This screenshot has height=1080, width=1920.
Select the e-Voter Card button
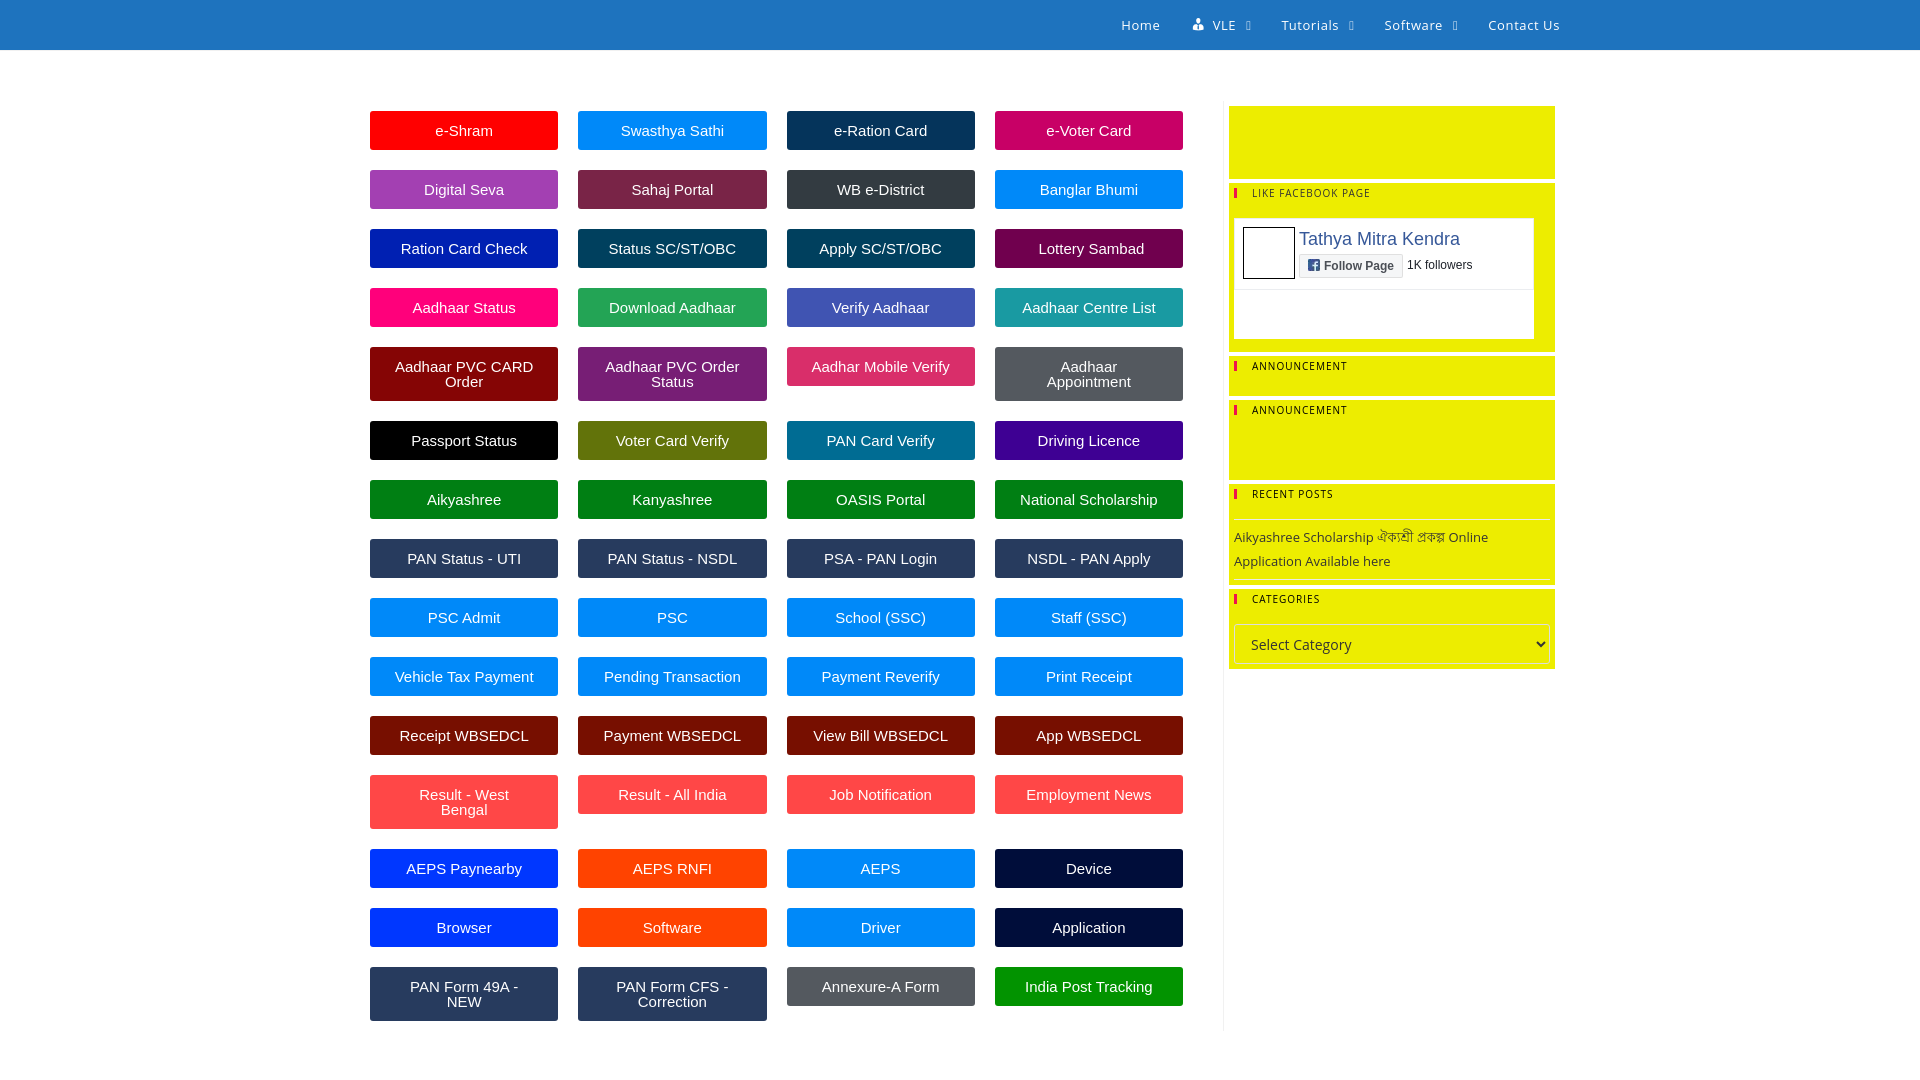click(1088, 131)
